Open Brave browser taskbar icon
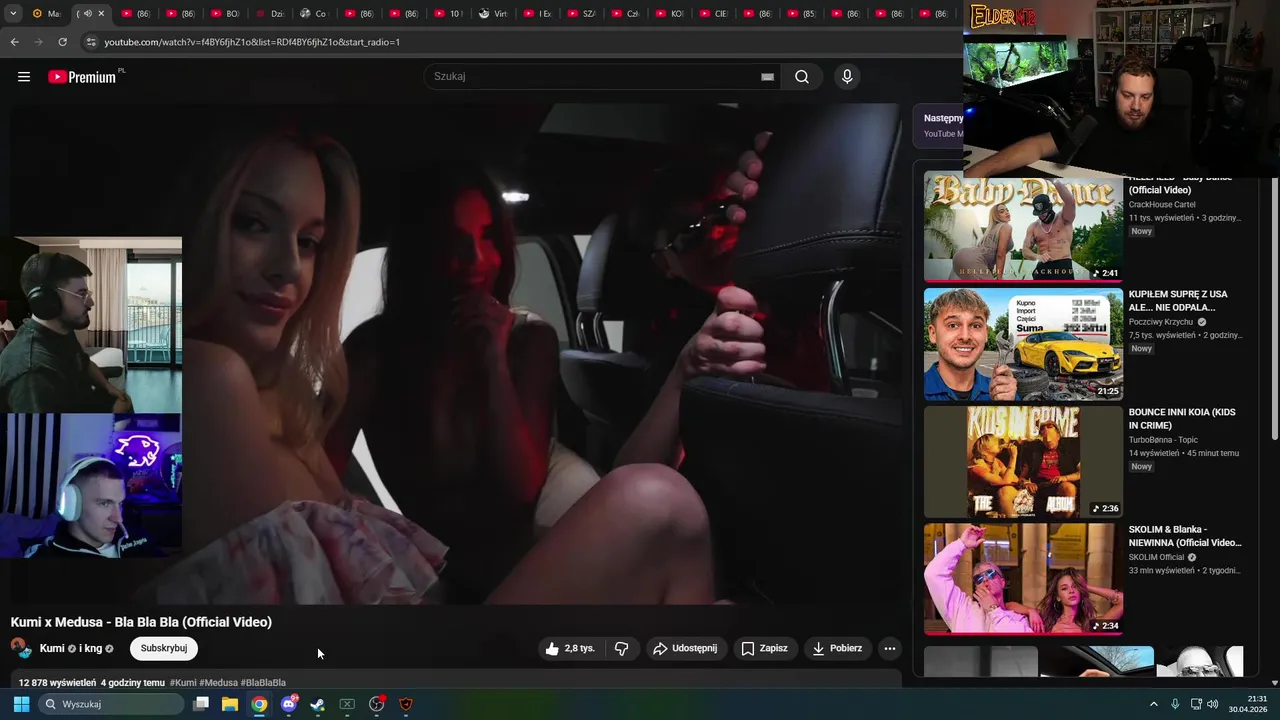This screenshot has height=720, width=1280. [406, 704]
